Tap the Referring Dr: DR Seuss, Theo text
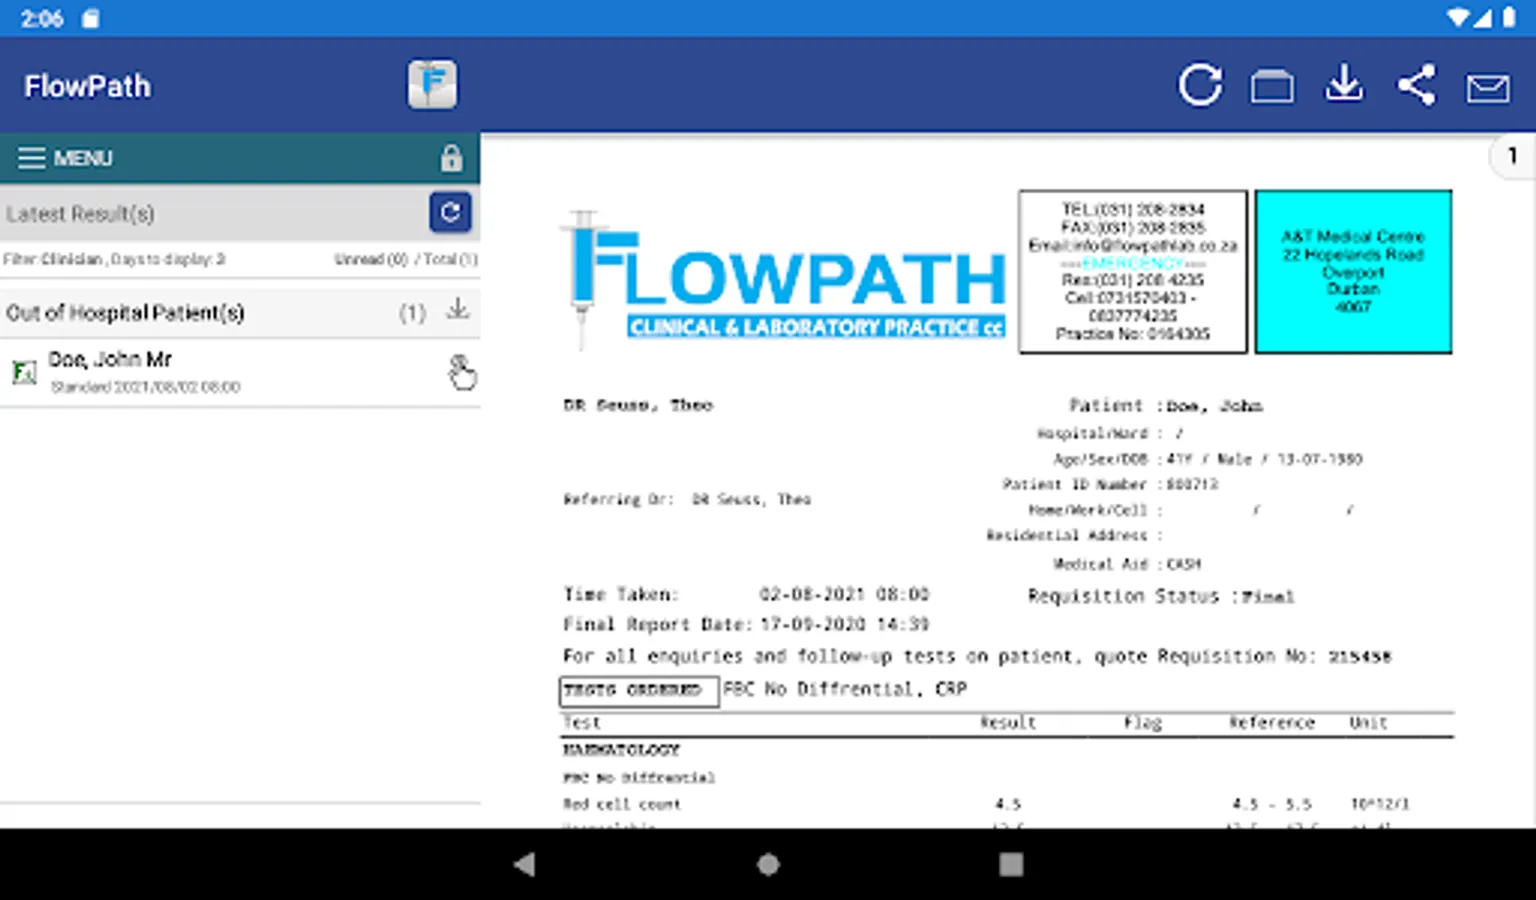This screenshot has width=1536, height=900. tap(687, 499)
